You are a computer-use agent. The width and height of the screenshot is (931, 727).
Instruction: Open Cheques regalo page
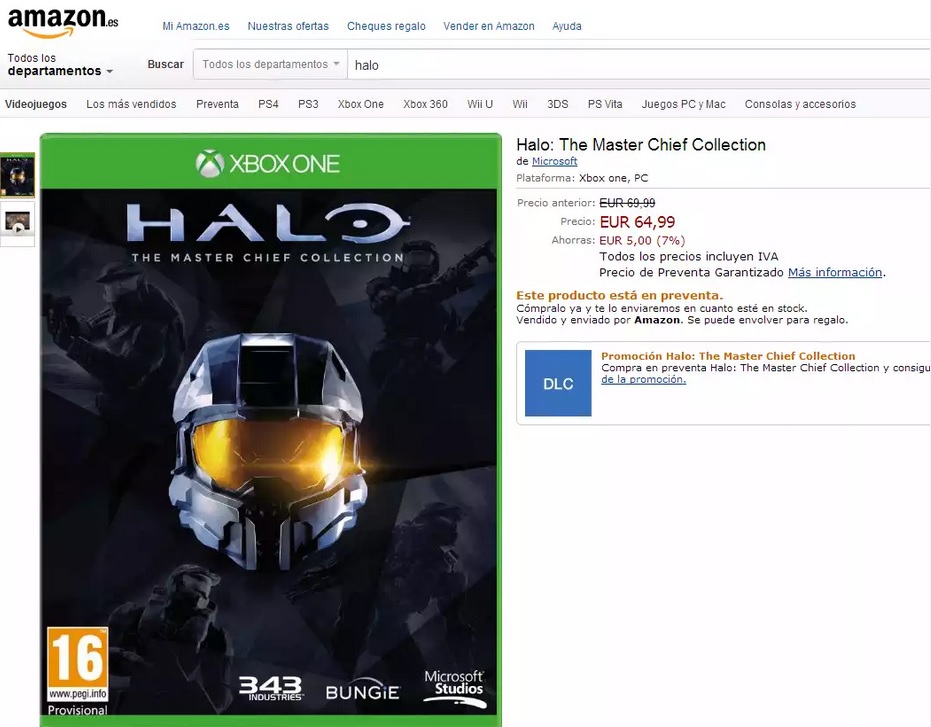click(x=386, y=26)
